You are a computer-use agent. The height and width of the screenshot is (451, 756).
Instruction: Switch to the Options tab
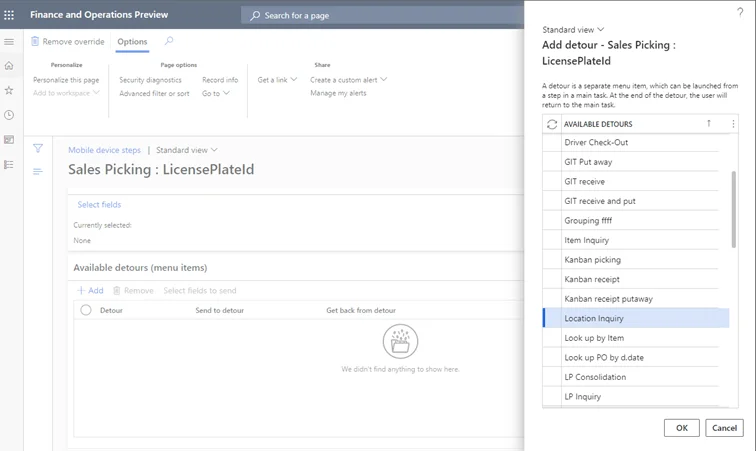coord(132,41)
